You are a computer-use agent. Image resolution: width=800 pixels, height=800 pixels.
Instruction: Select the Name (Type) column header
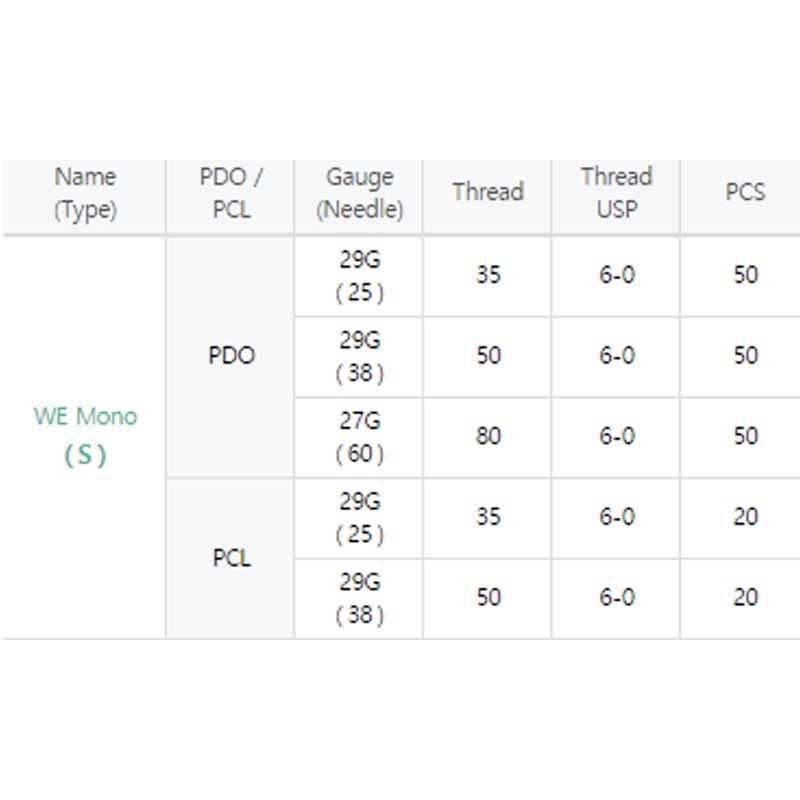coord(85,193)
